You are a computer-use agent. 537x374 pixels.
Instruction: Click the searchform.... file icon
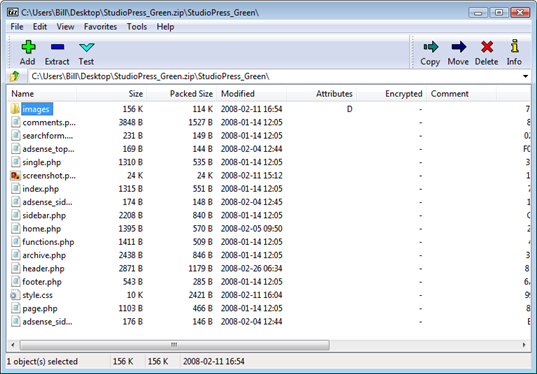pyautogui.click(x=15, y=136)
